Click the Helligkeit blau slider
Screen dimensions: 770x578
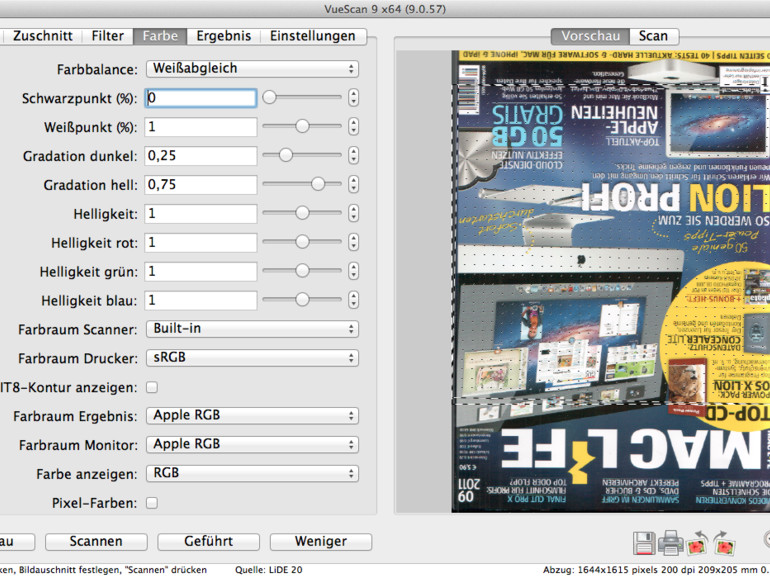pos(302,300)
